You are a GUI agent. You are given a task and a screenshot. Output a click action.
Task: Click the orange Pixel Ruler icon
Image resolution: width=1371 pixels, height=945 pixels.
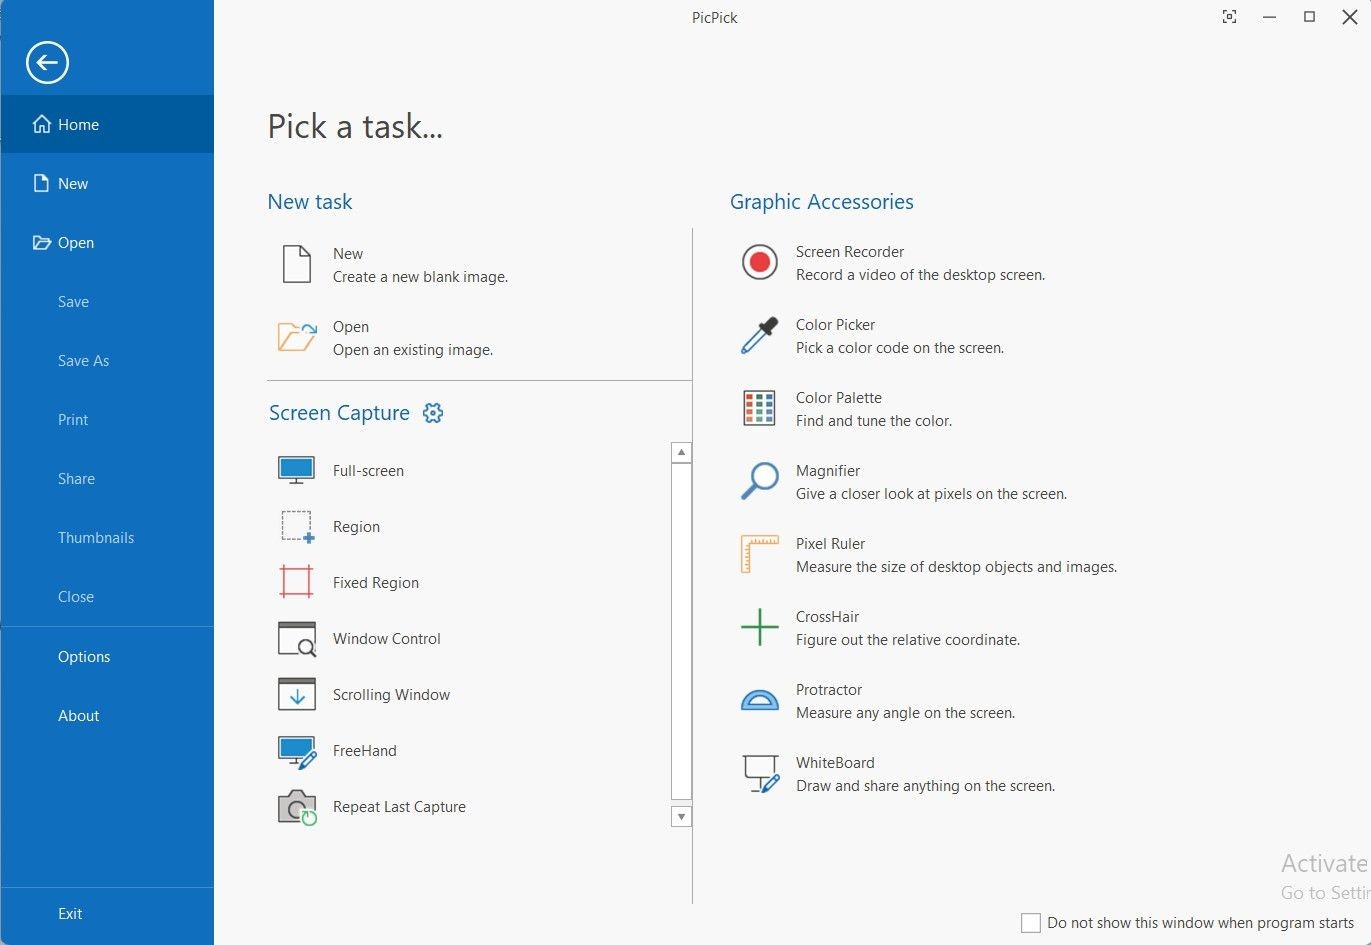point(760,554)
